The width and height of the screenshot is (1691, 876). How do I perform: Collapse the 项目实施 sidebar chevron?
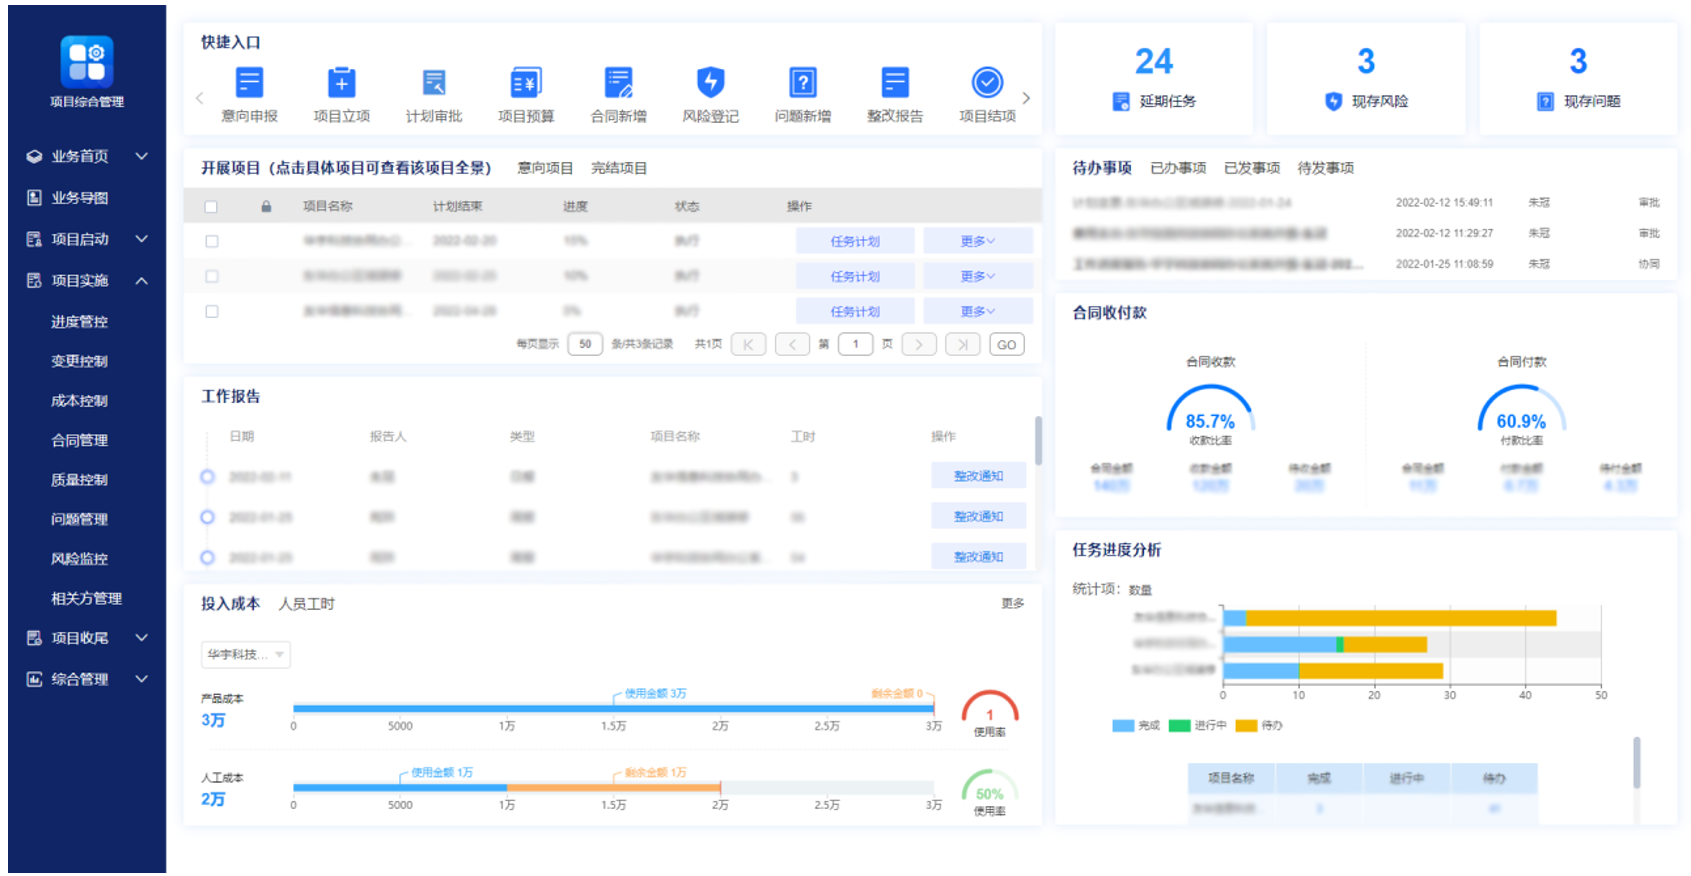tap(142, 280)
